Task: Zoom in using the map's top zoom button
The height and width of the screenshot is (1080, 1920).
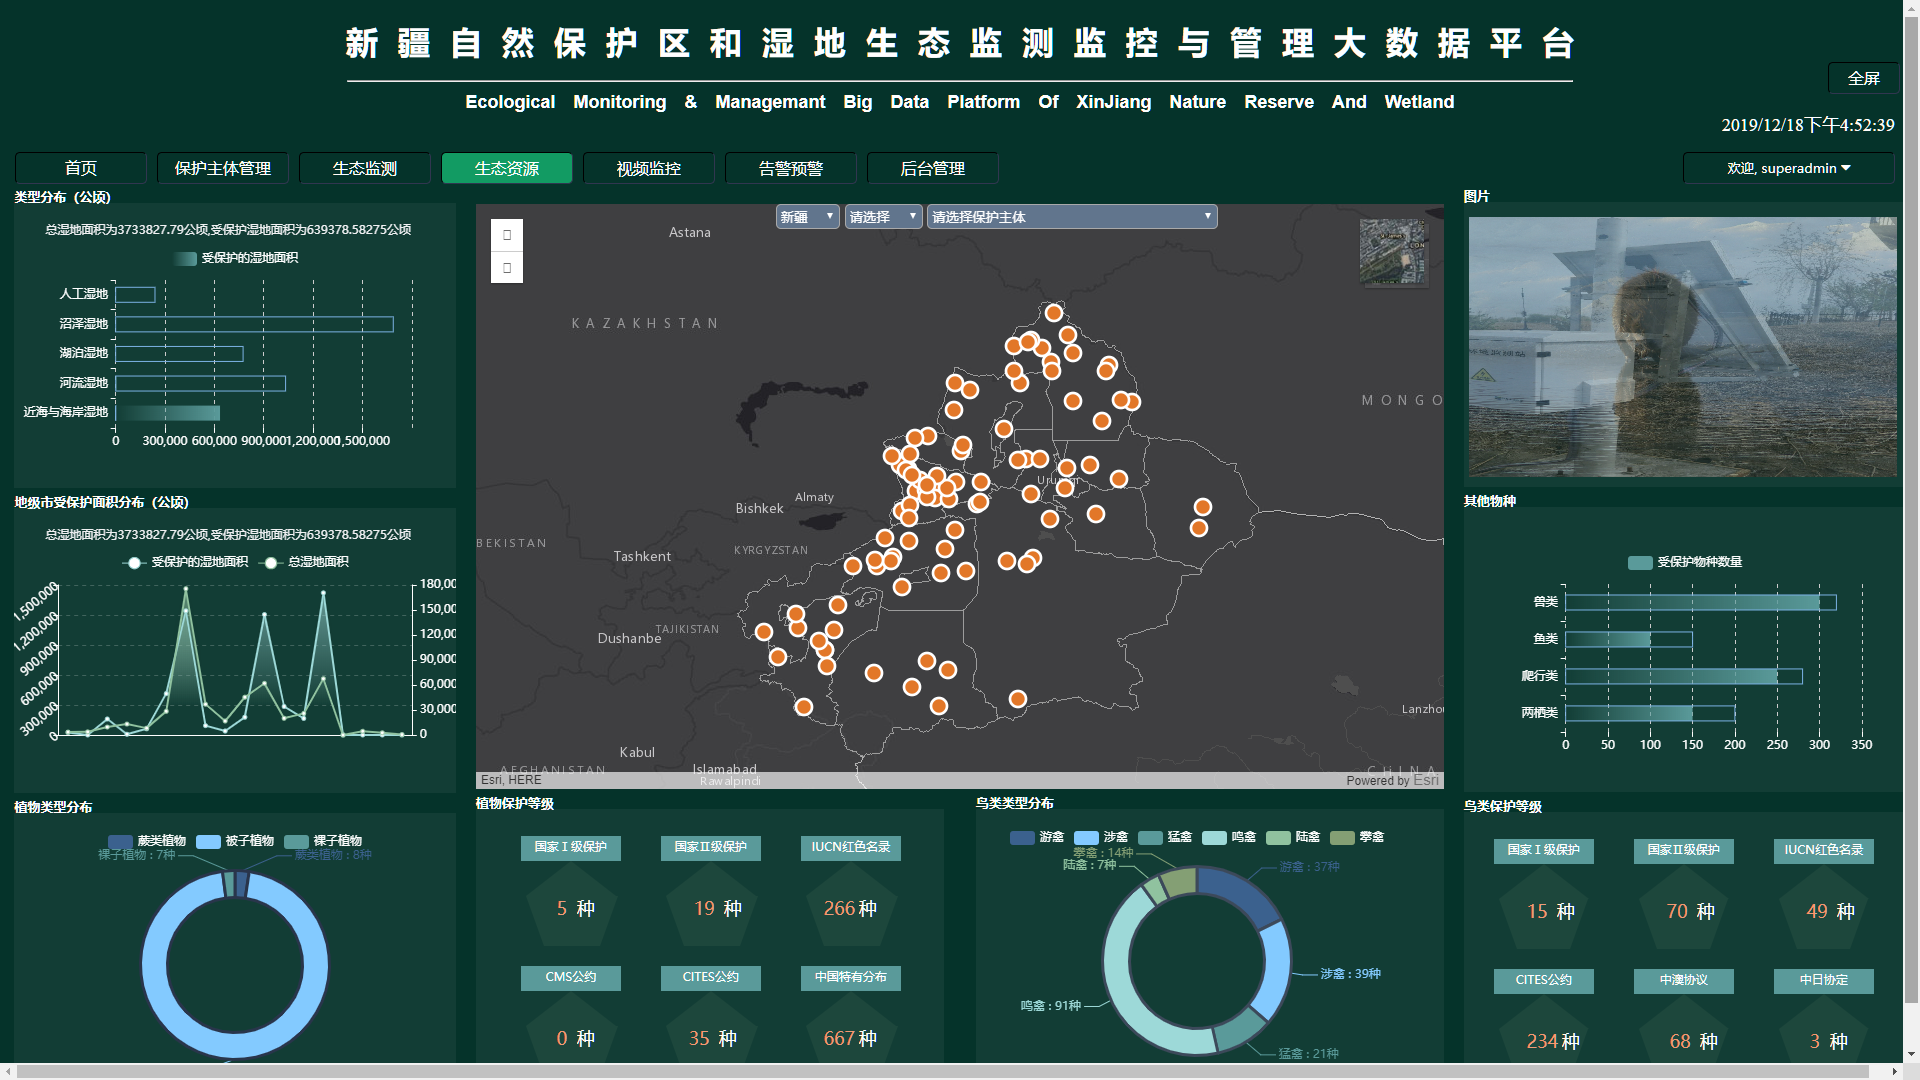Action: [507, 235]
